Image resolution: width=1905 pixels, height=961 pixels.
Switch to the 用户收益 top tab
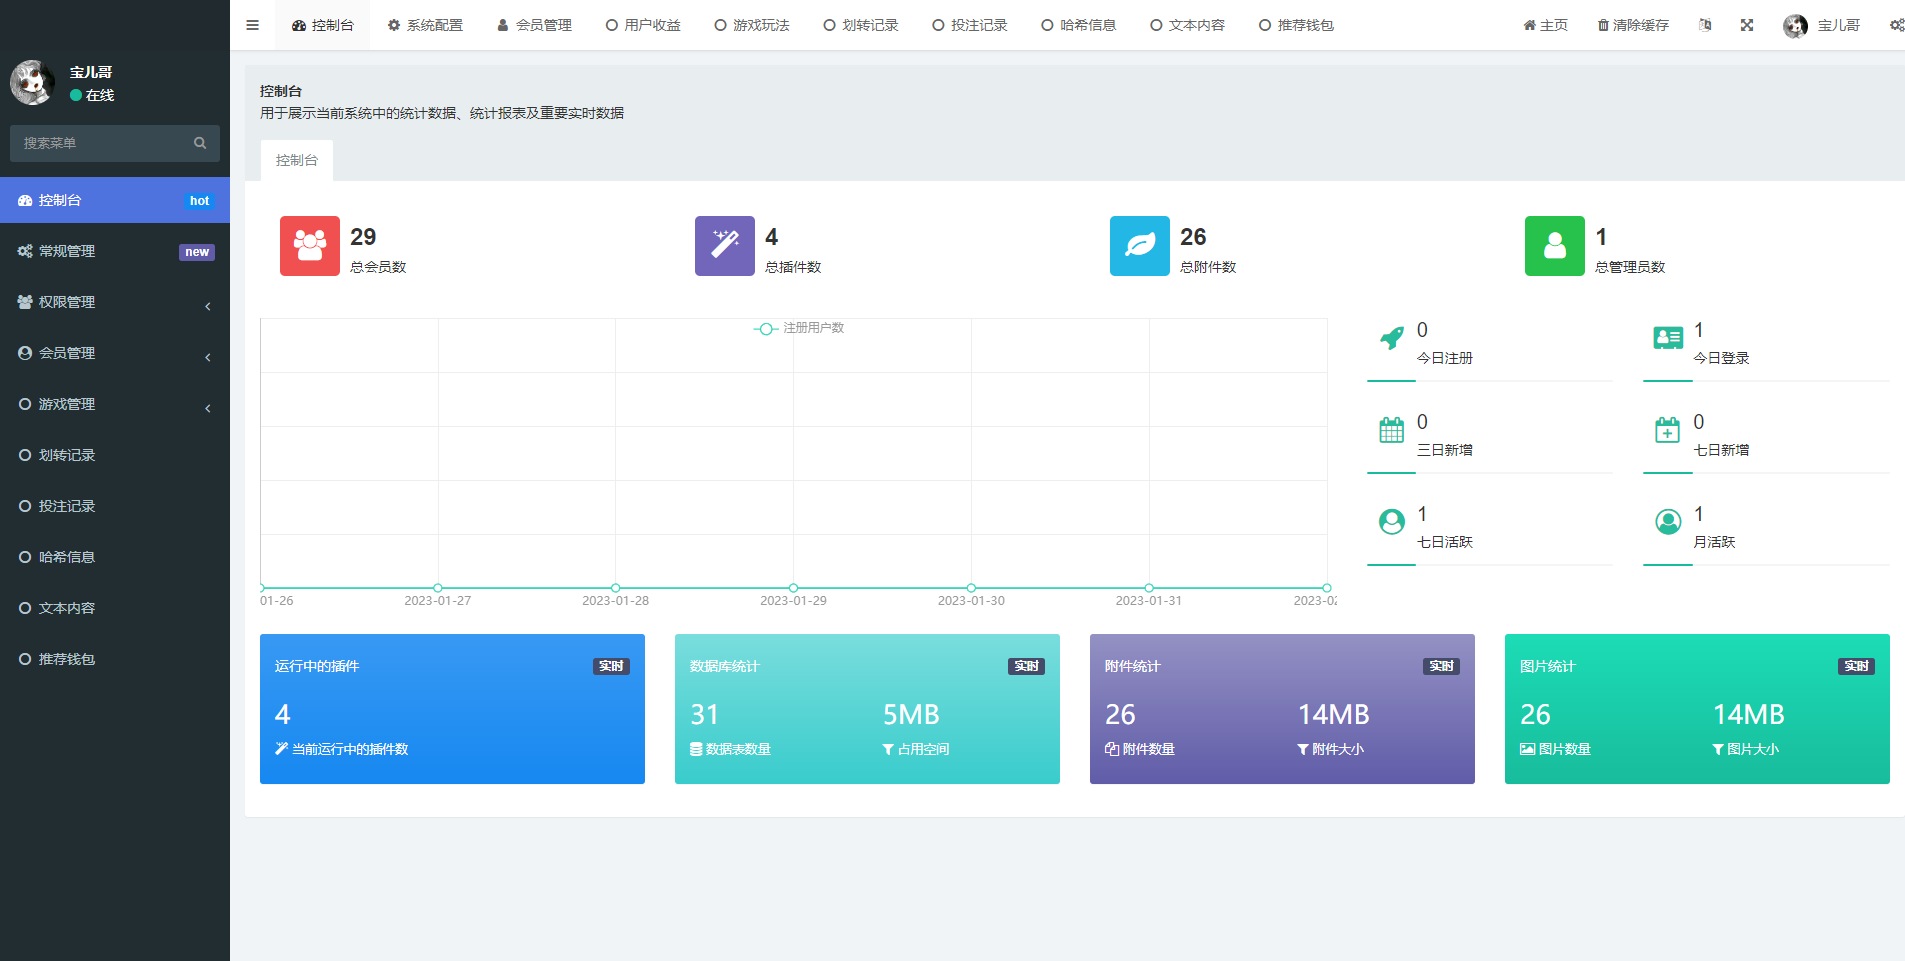(x=643, y=25)
